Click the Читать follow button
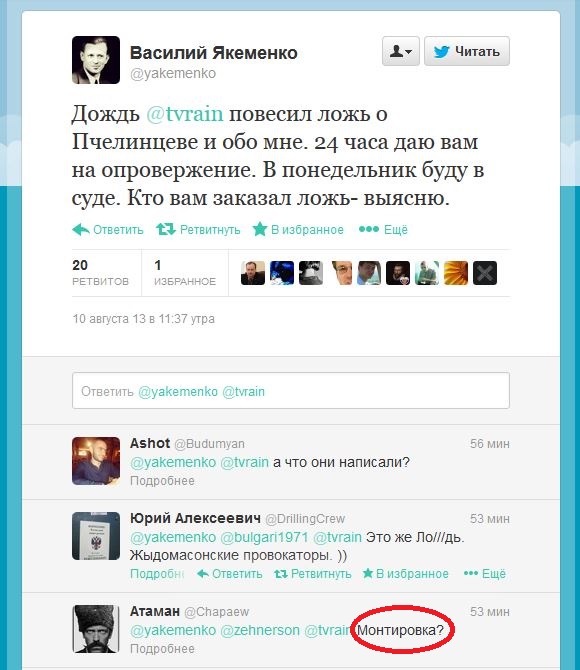580x670 pixels. [x=467, y=51]
